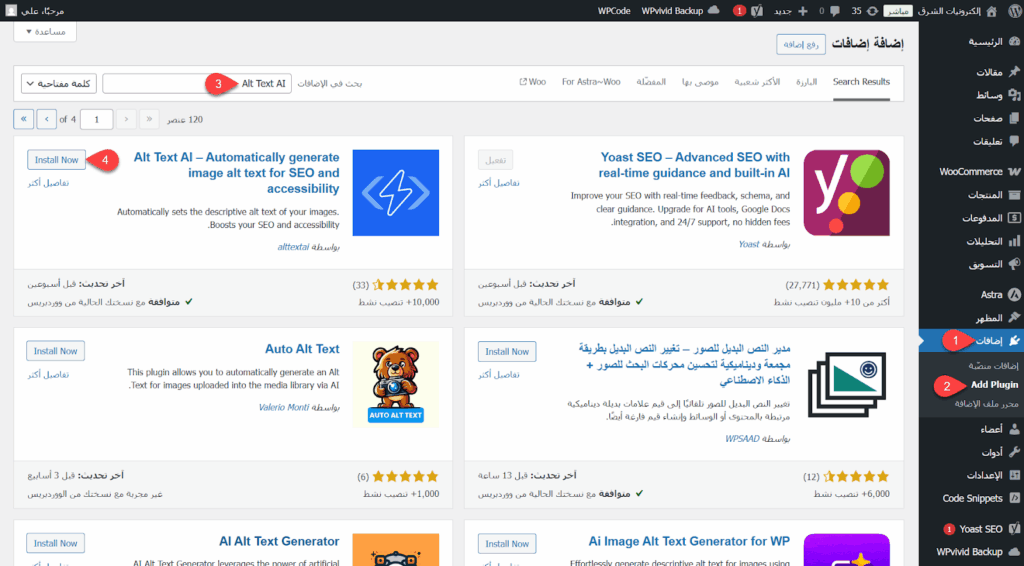Open Yoast SEO in the sidebar menu
Screen dimensions: 1024x566
[980, 529]
